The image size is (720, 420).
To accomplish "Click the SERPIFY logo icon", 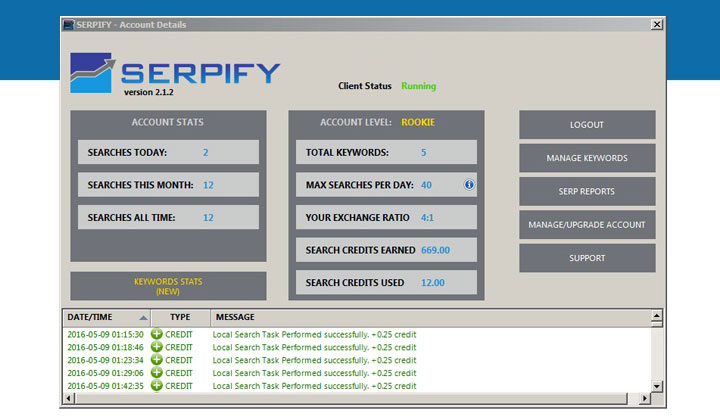I will tap(92, 73).
